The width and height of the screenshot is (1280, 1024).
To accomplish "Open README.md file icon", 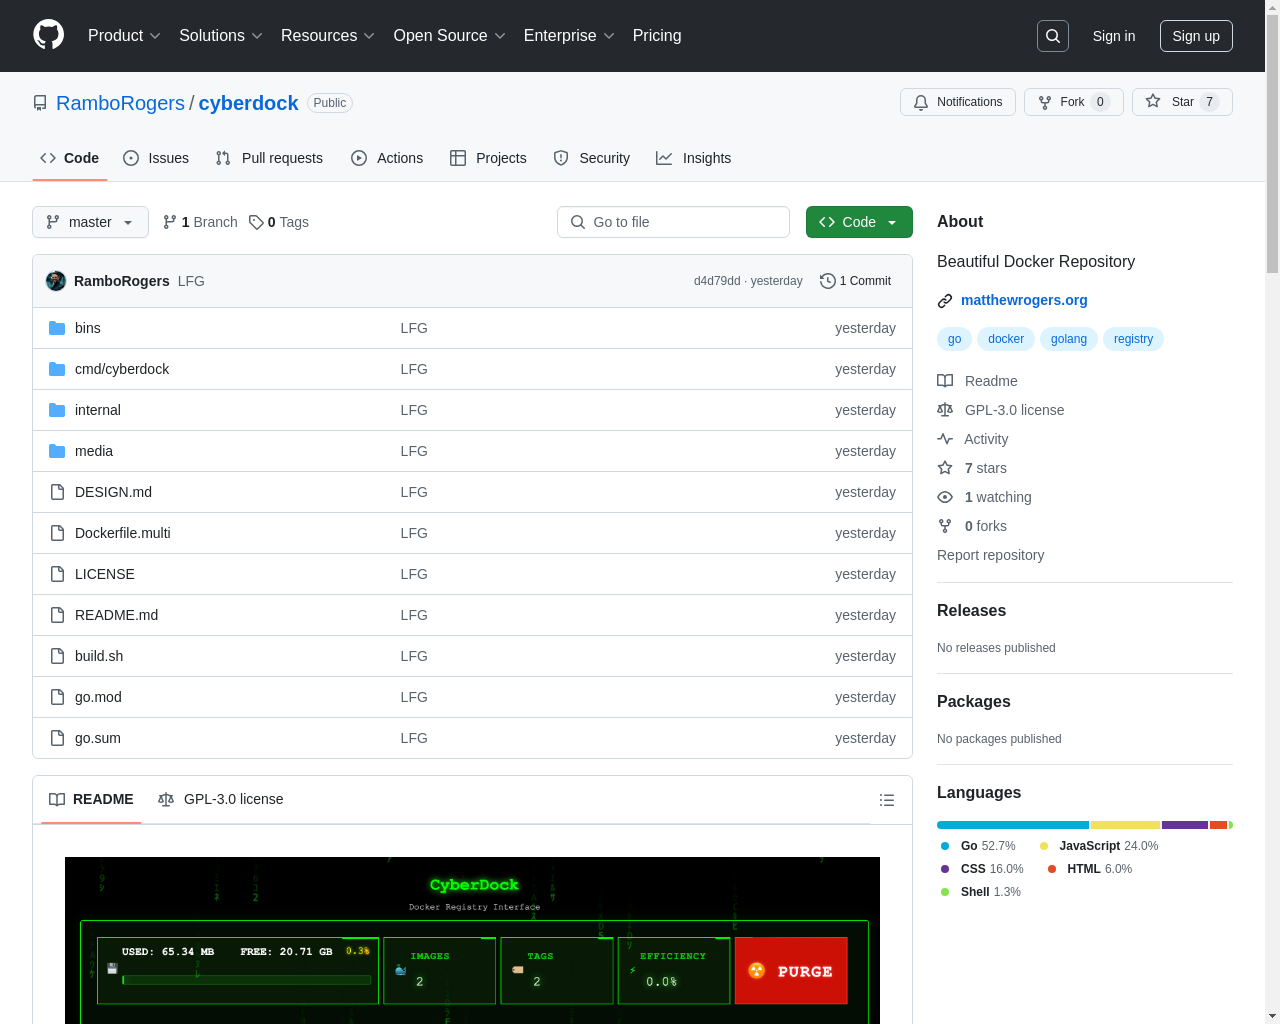I will [57, 615].
